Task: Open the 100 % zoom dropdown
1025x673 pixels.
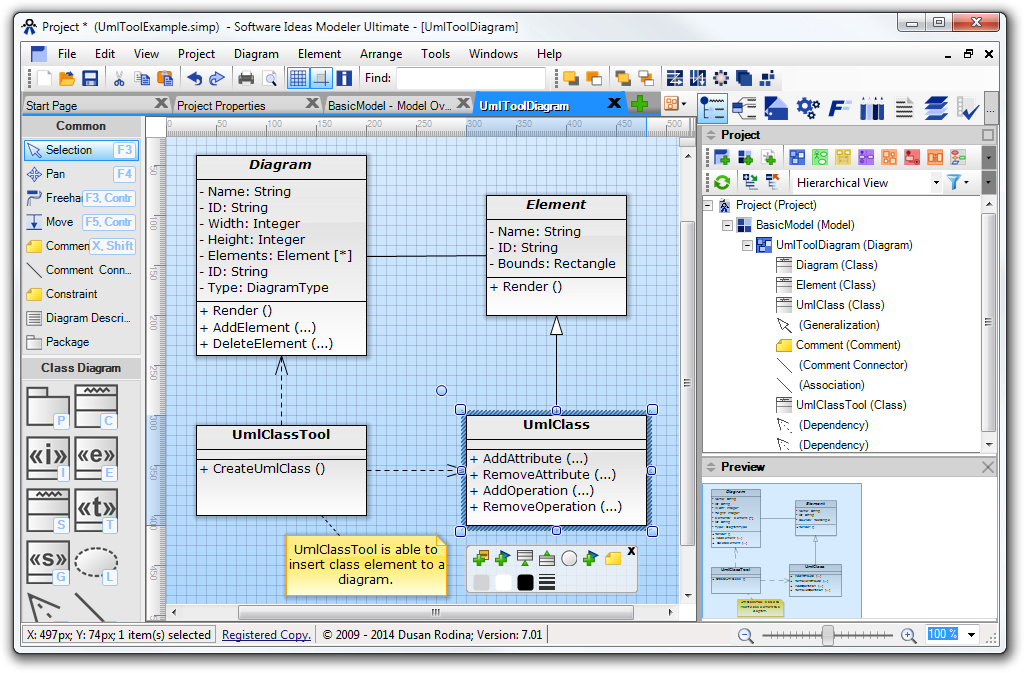Action: 971,634
